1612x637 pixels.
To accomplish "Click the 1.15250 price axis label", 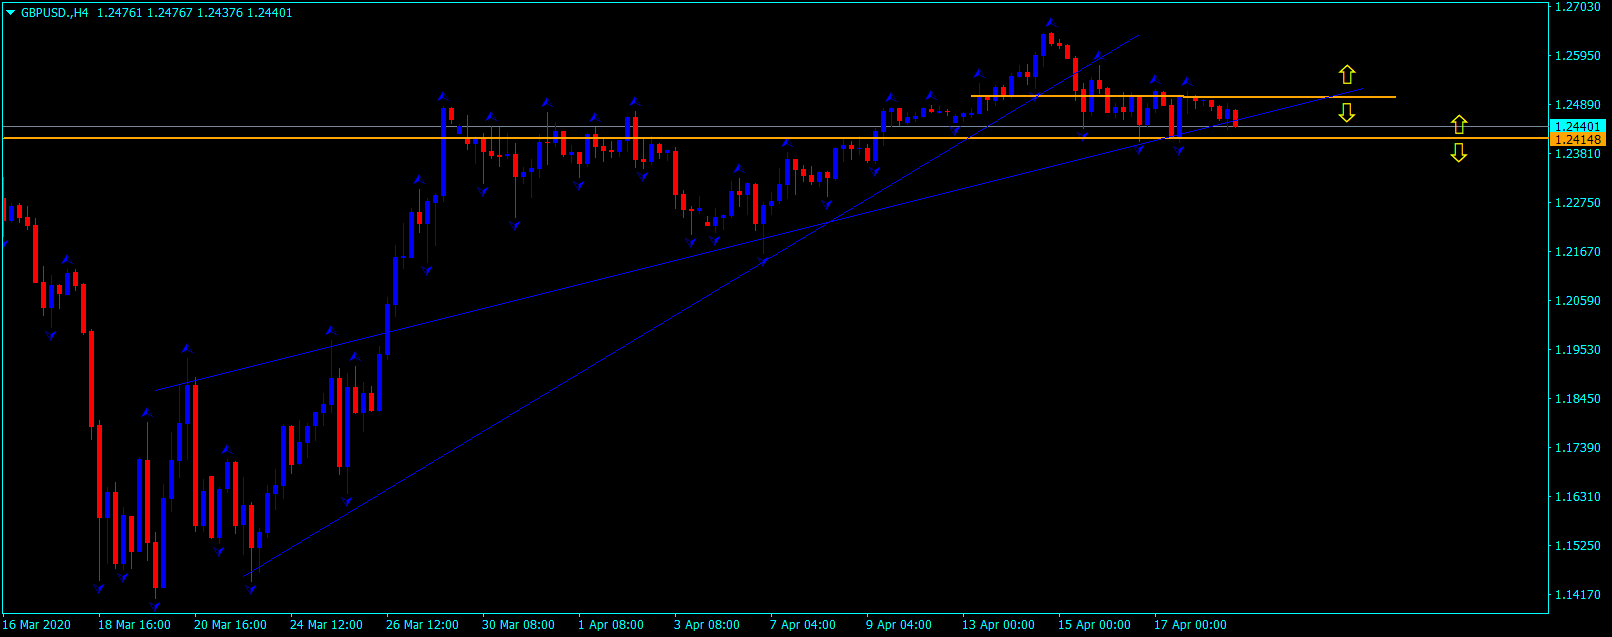I will [x=1578, y=546].
